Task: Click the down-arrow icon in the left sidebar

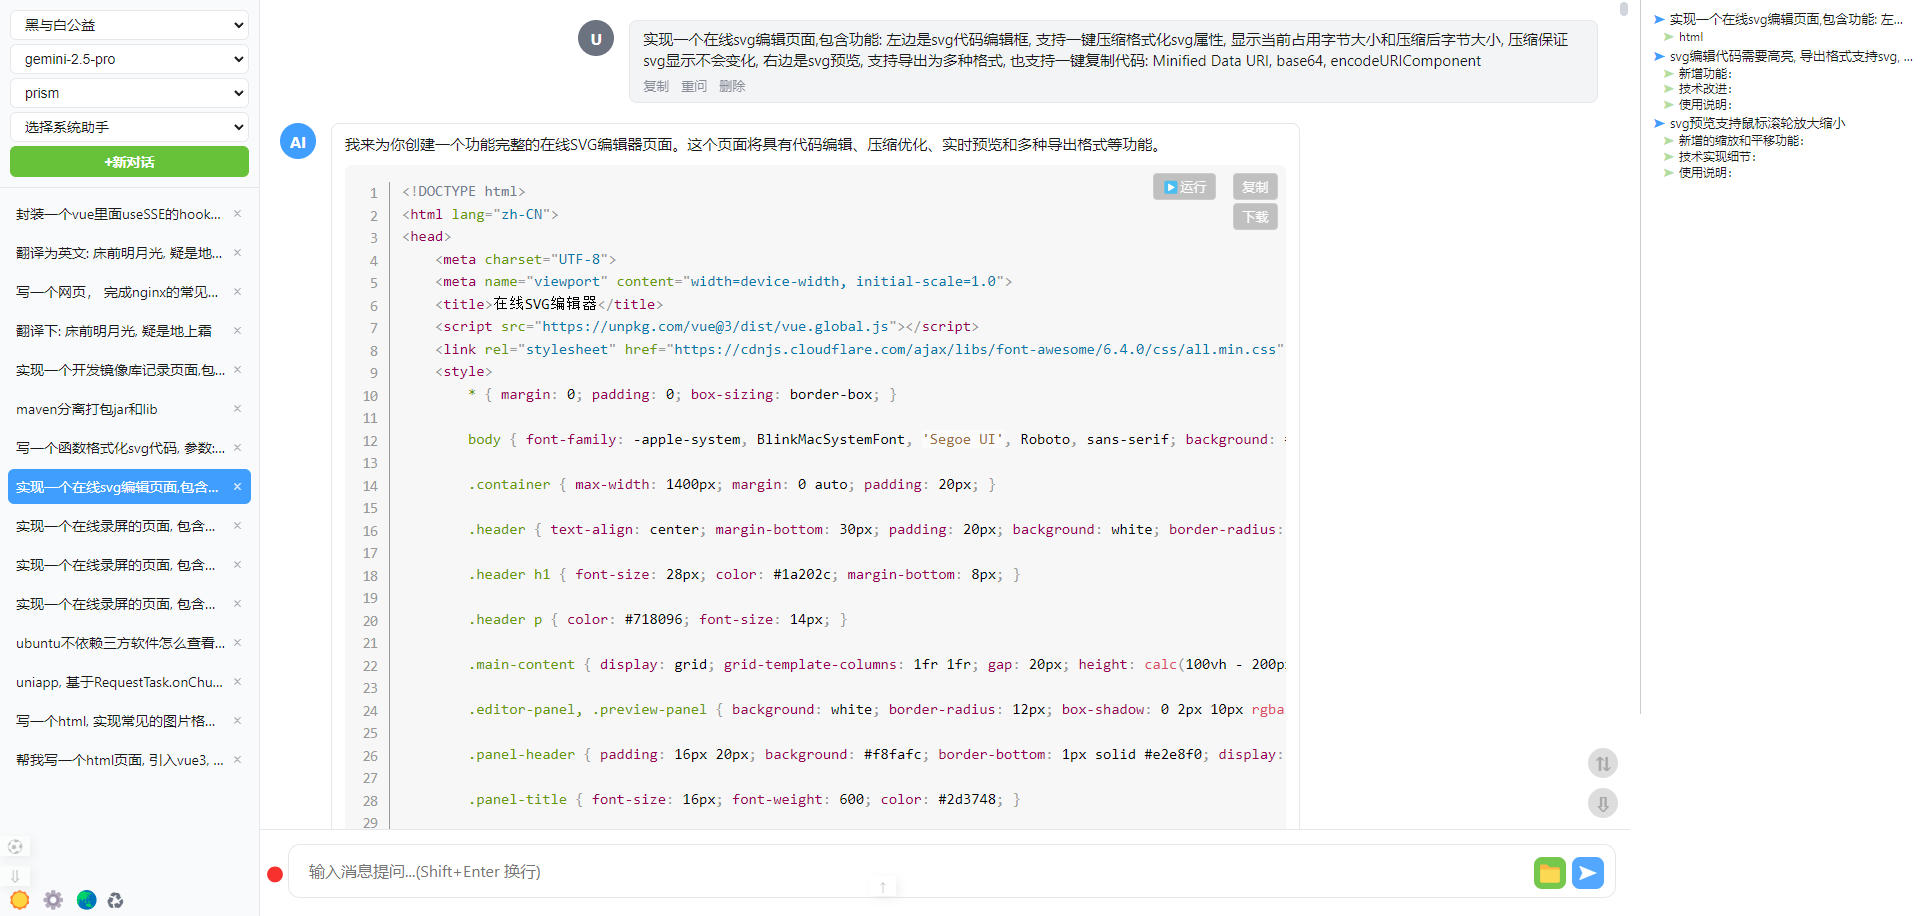Action: click(x=15, y=875)
